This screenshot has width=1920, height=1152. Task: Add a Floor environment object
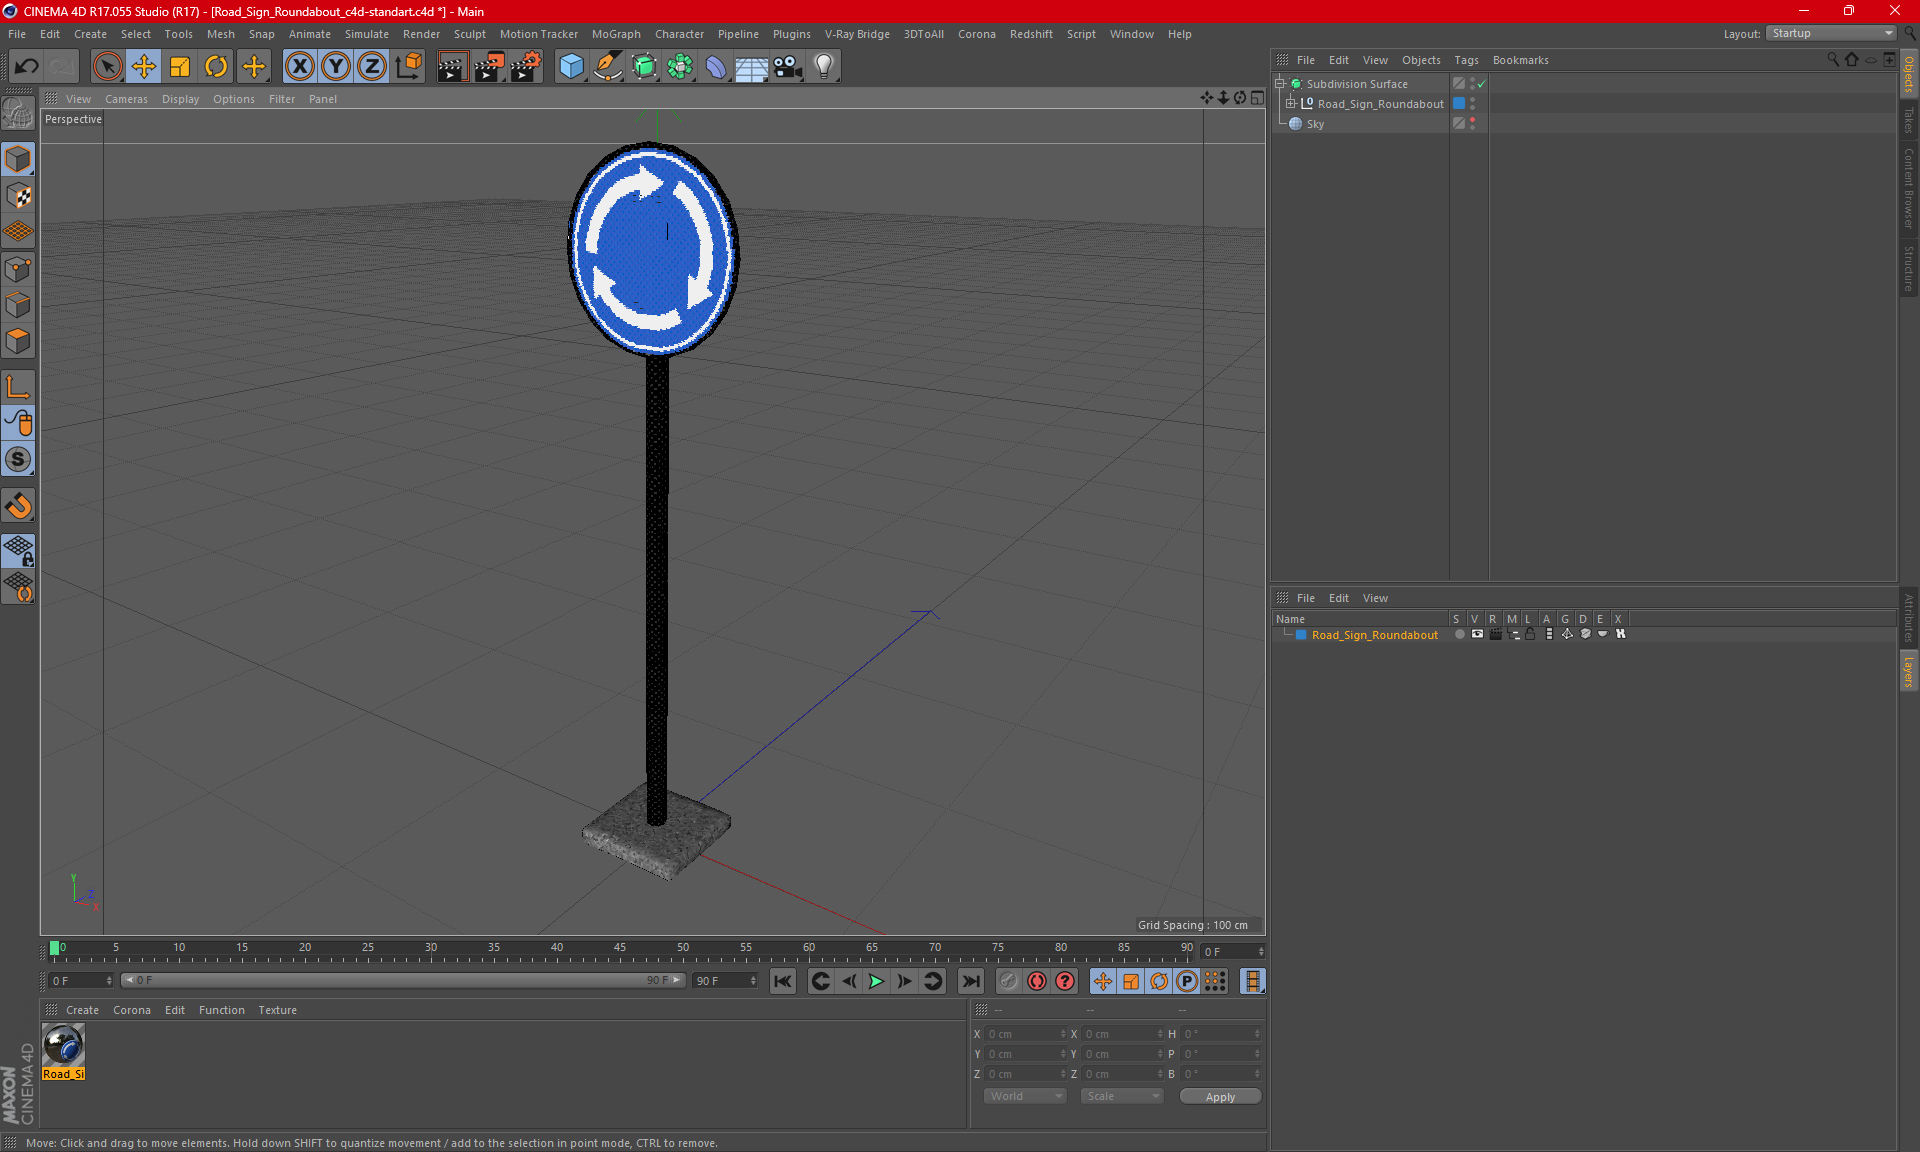click(x=751, y=67)
